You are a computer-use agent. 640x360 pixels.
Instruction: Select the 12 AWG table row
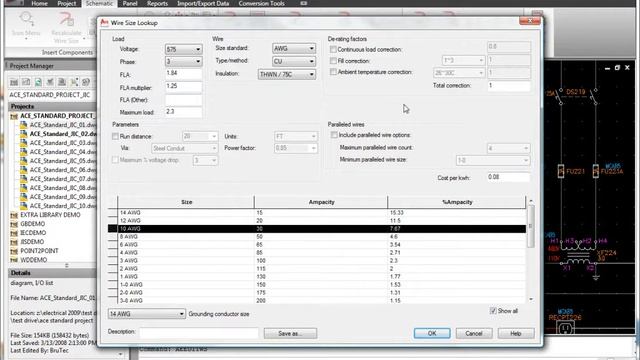click(317, 220)
